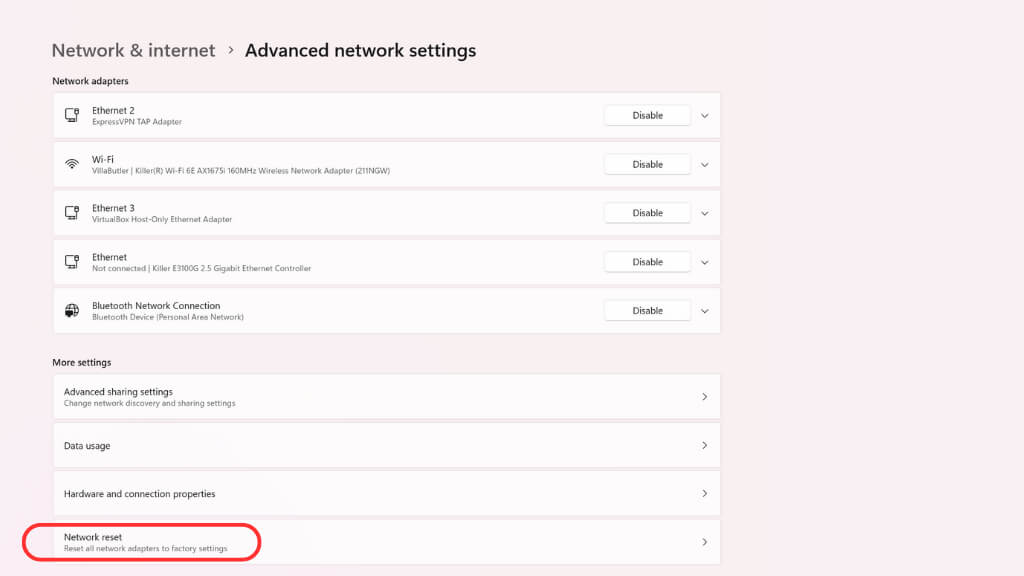1024x576 pixels.
Task: Disable the Wi-Fi adapter
Action: (647, 164)
